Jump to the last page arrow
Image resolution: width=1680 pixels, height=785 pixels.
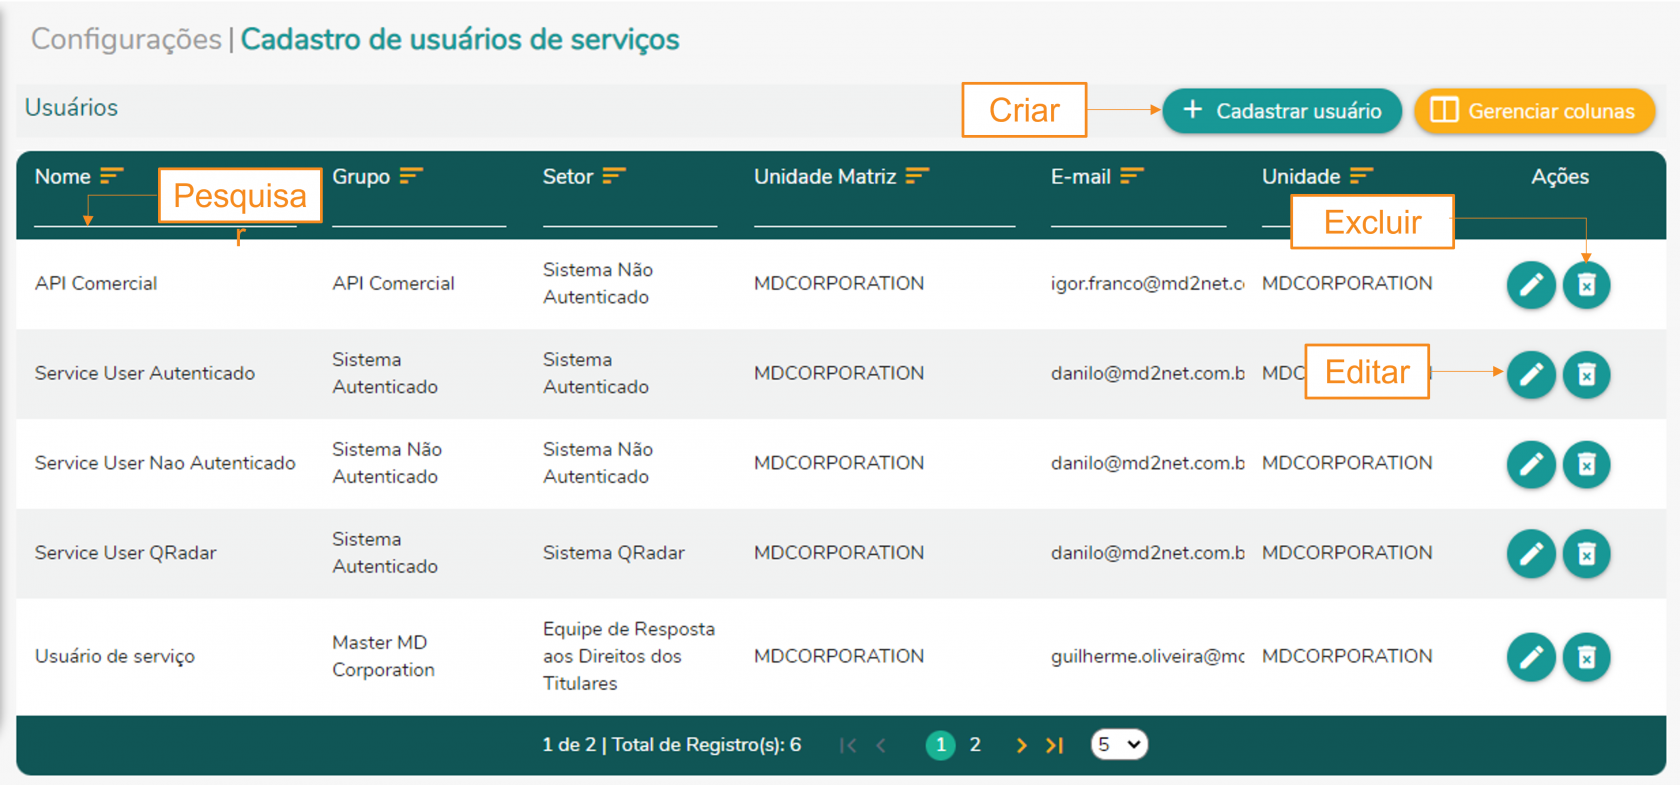pyautogui.click(x=1055, y=745)
